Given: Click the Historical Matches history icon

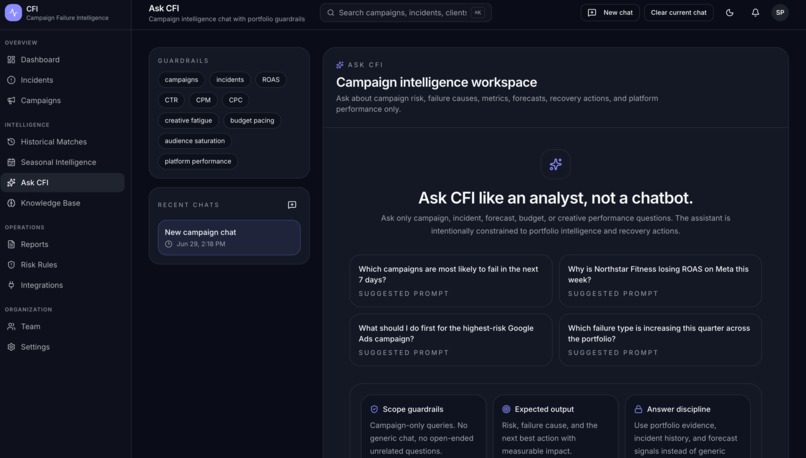Looking at the screenshot, I should (11, 142).
